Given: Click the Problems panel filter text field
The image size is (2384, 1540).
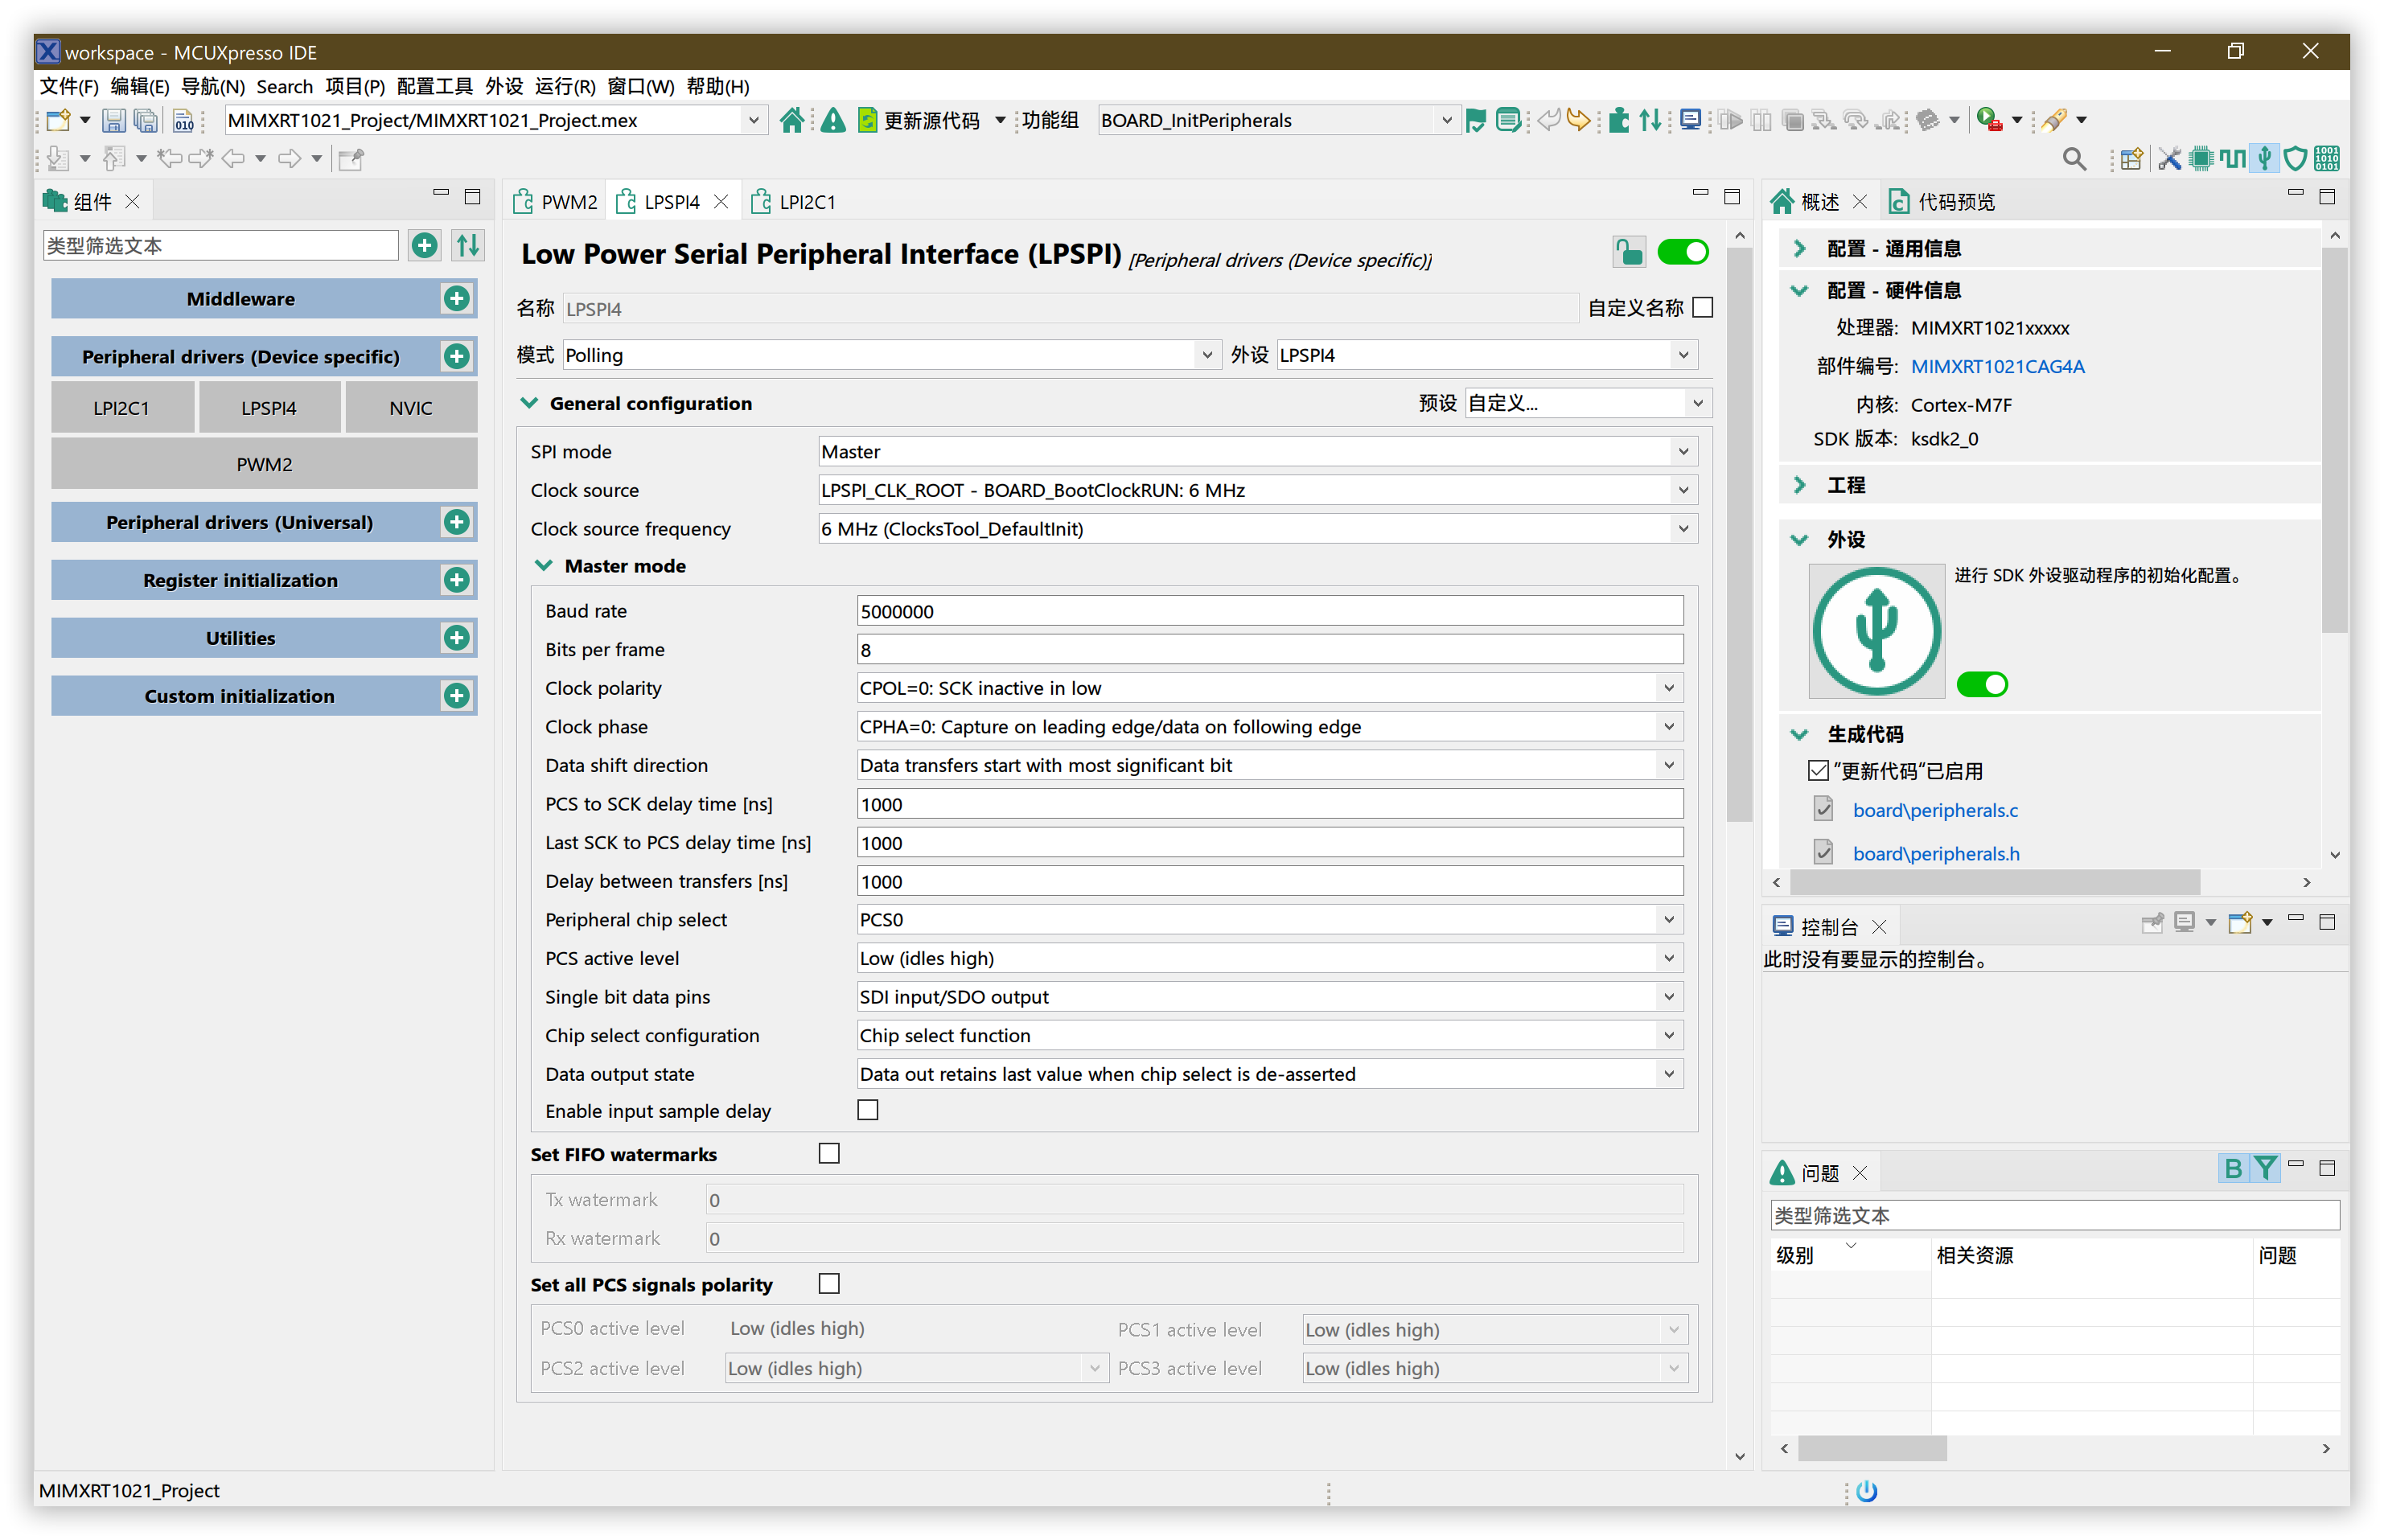Looking at the screenshot, I should pos(2054,1215).
